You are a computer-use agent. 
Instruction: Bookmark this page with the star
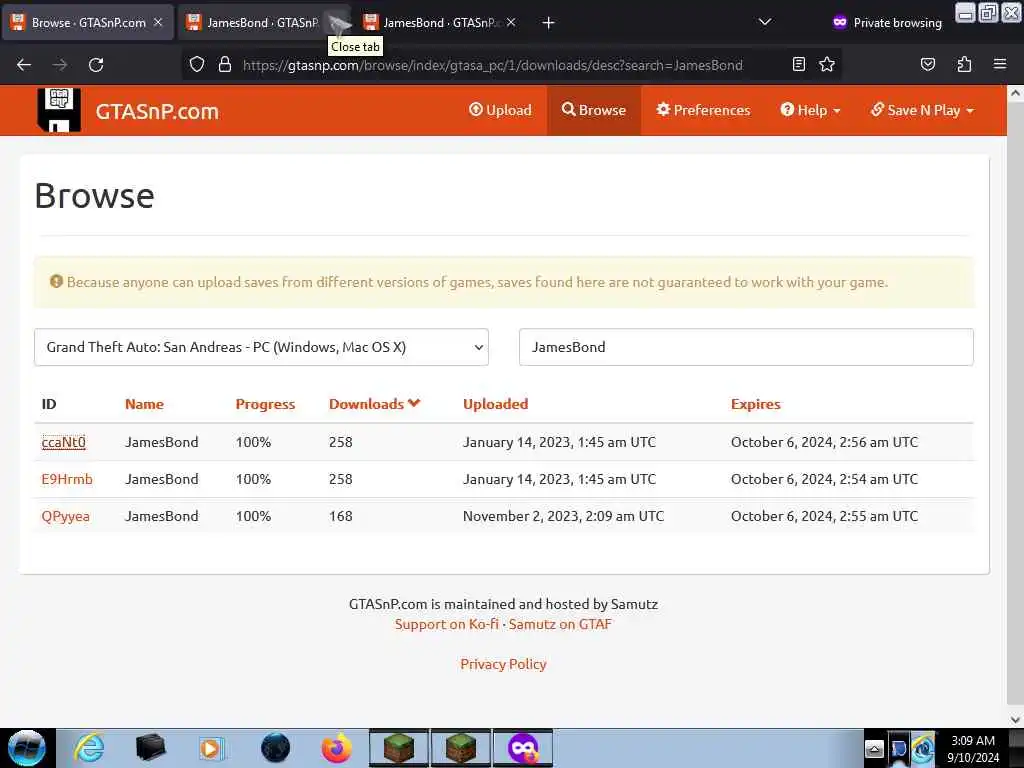[827, 65]
